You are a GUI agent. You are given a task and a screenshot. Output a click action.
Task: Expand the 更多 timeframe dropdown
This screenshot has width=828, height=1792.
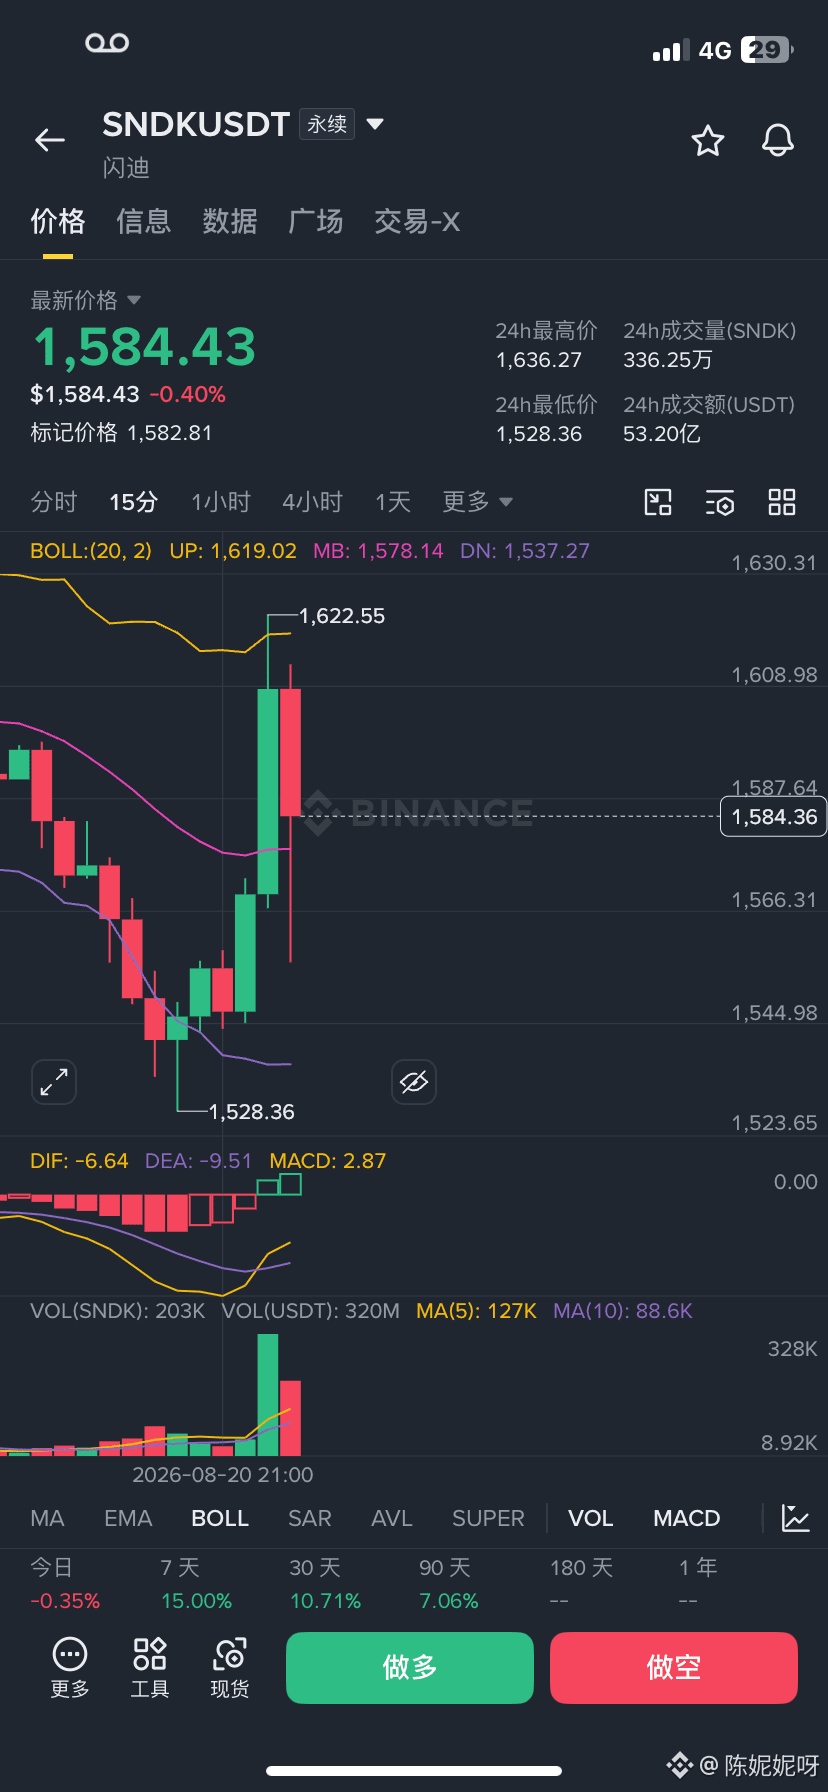pos(478,502)
